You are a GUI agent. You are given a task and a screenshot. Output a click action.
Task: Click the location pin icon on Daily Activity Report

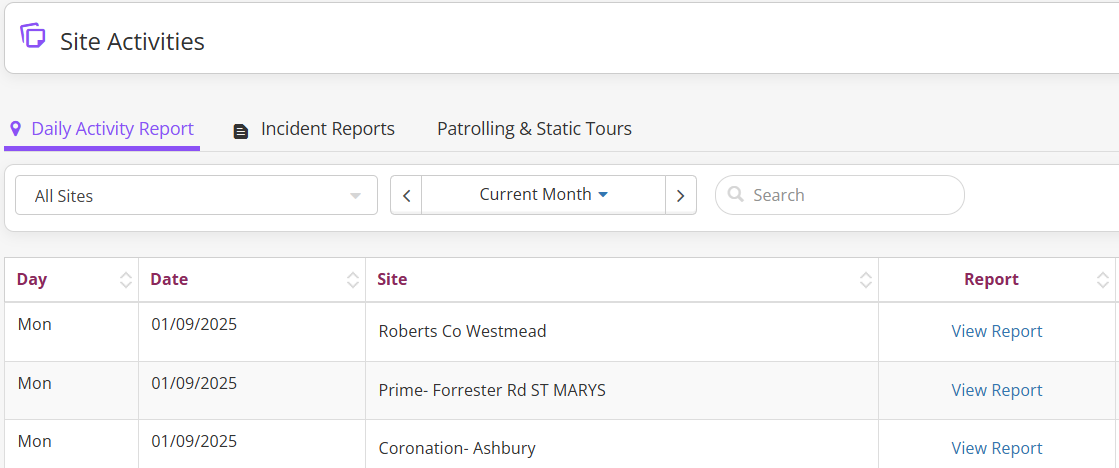pyautogui.click(x=16, y=129)
